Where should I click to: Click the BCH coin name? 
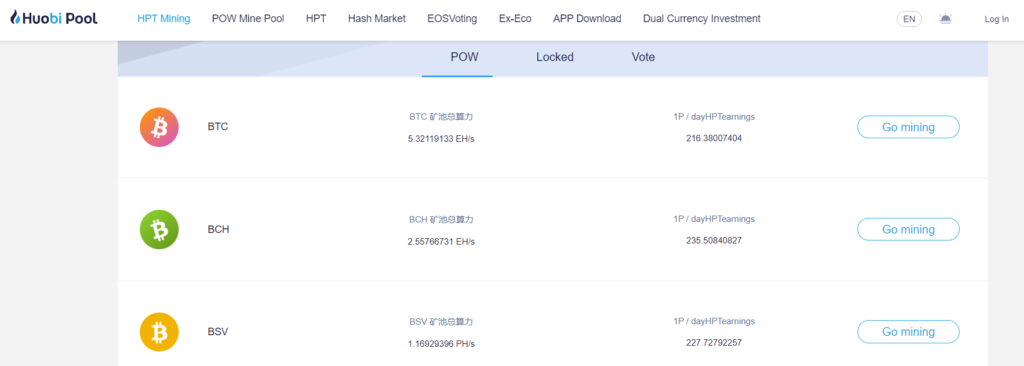pos(218,229)
